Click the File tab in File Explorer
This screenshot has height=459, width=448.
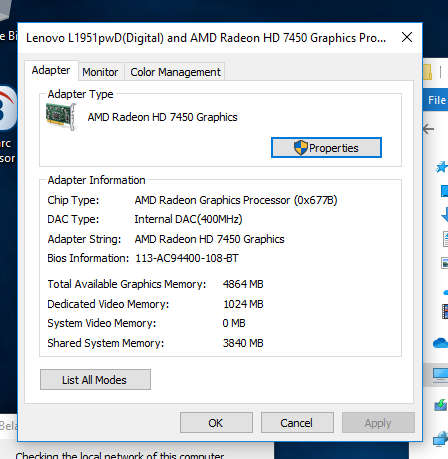[x=437, y=100]
